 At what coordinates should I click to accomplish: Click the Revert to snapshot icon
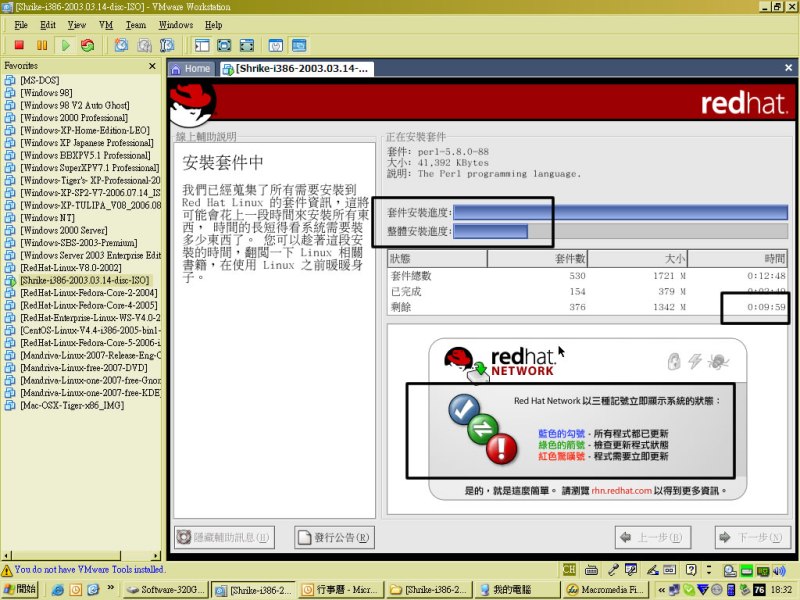[144, 45]
